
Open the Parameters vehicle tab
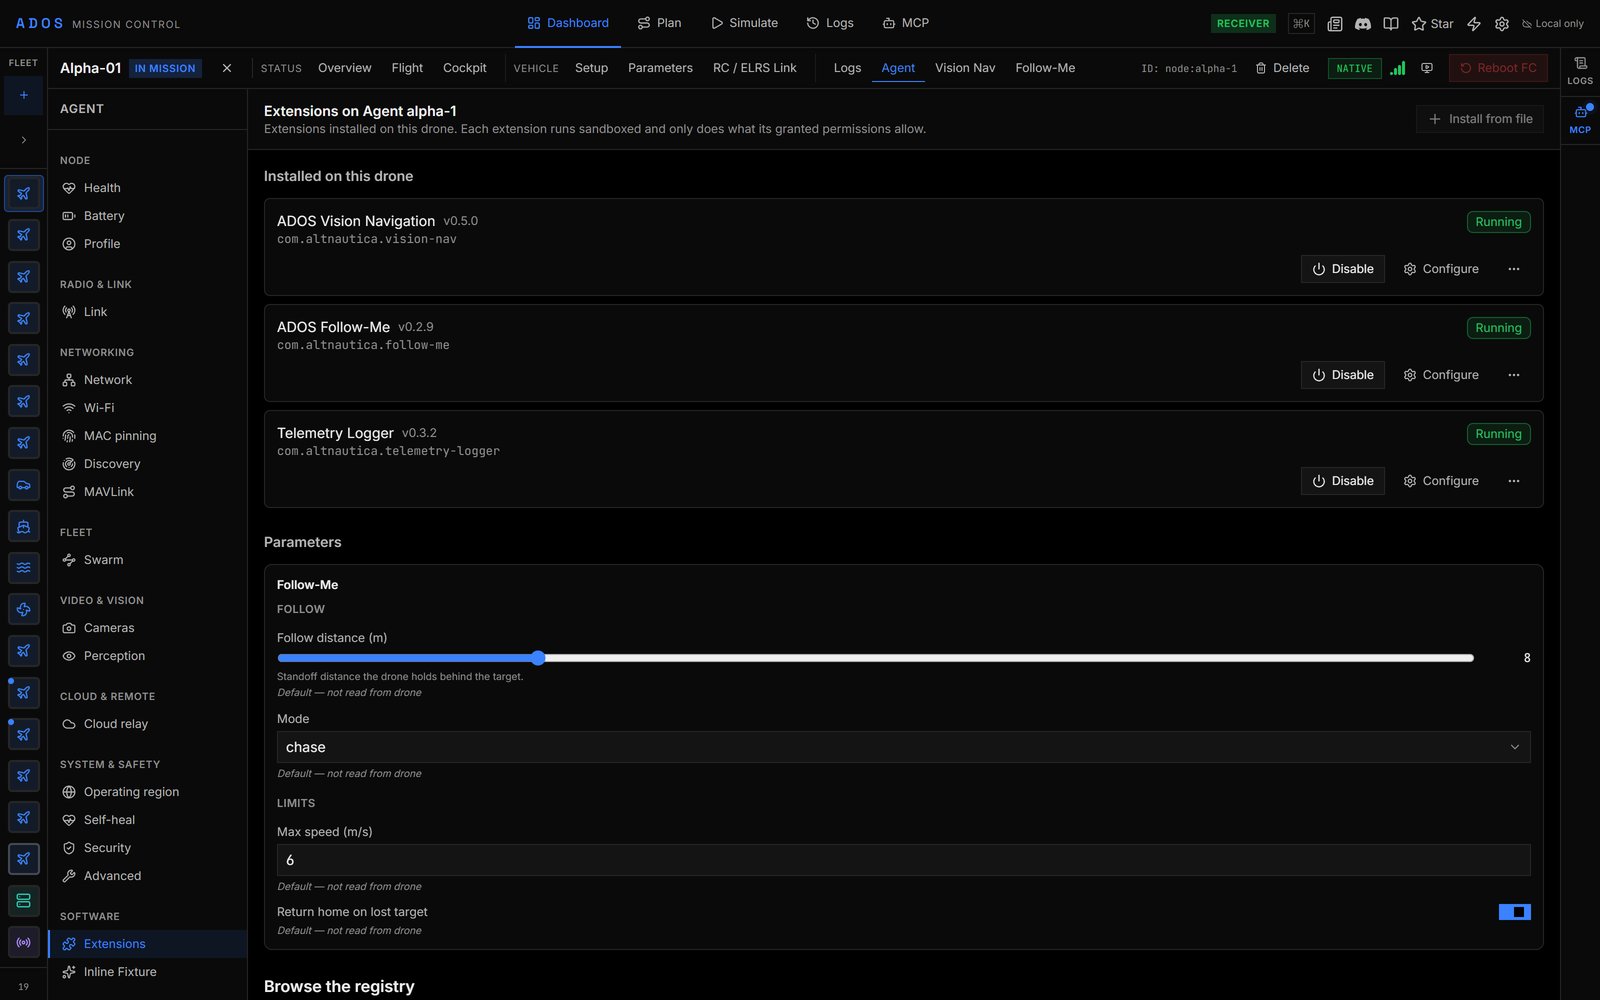(x=660, y=68)
